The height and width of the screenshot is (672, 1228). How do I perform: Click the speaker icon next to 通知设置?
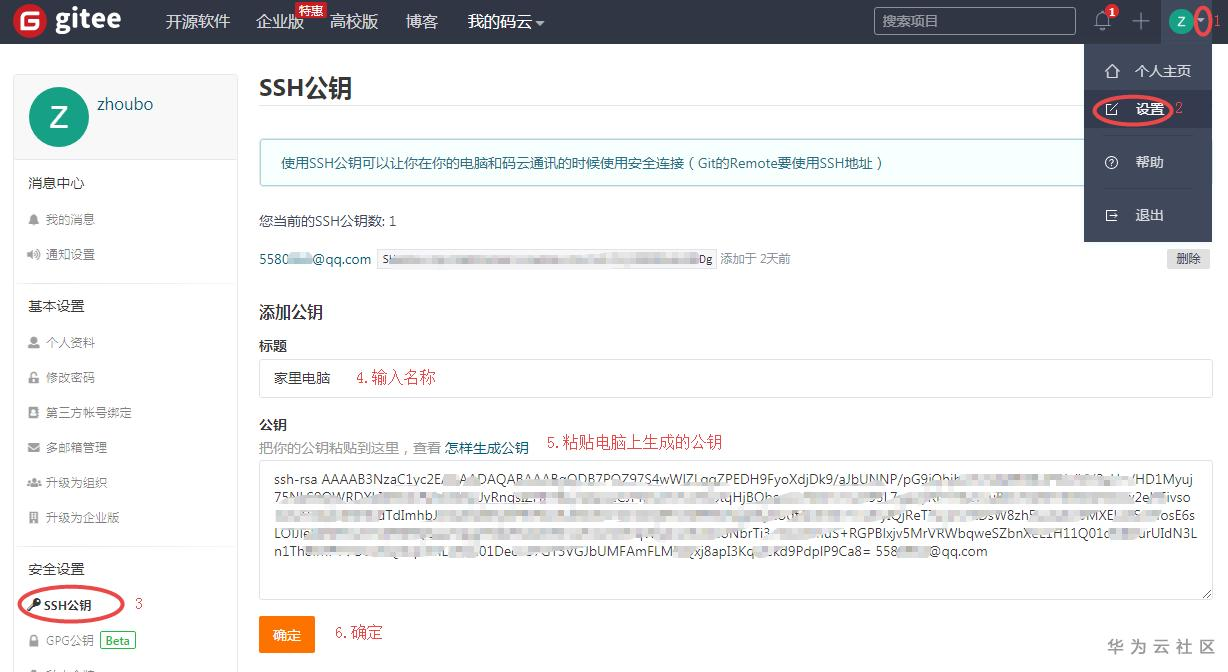coord(34,254)
